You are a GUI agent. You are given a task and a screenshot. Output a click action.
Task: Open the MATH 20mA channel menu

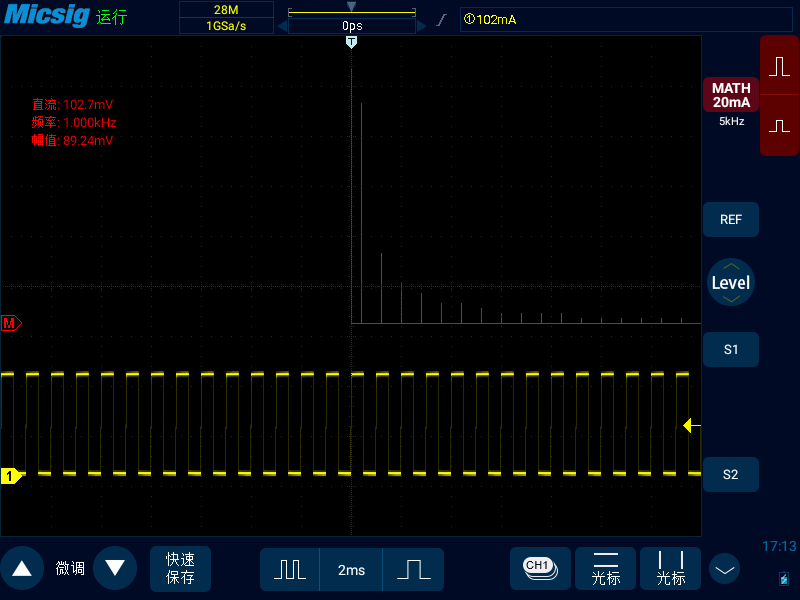pos(731,96)
